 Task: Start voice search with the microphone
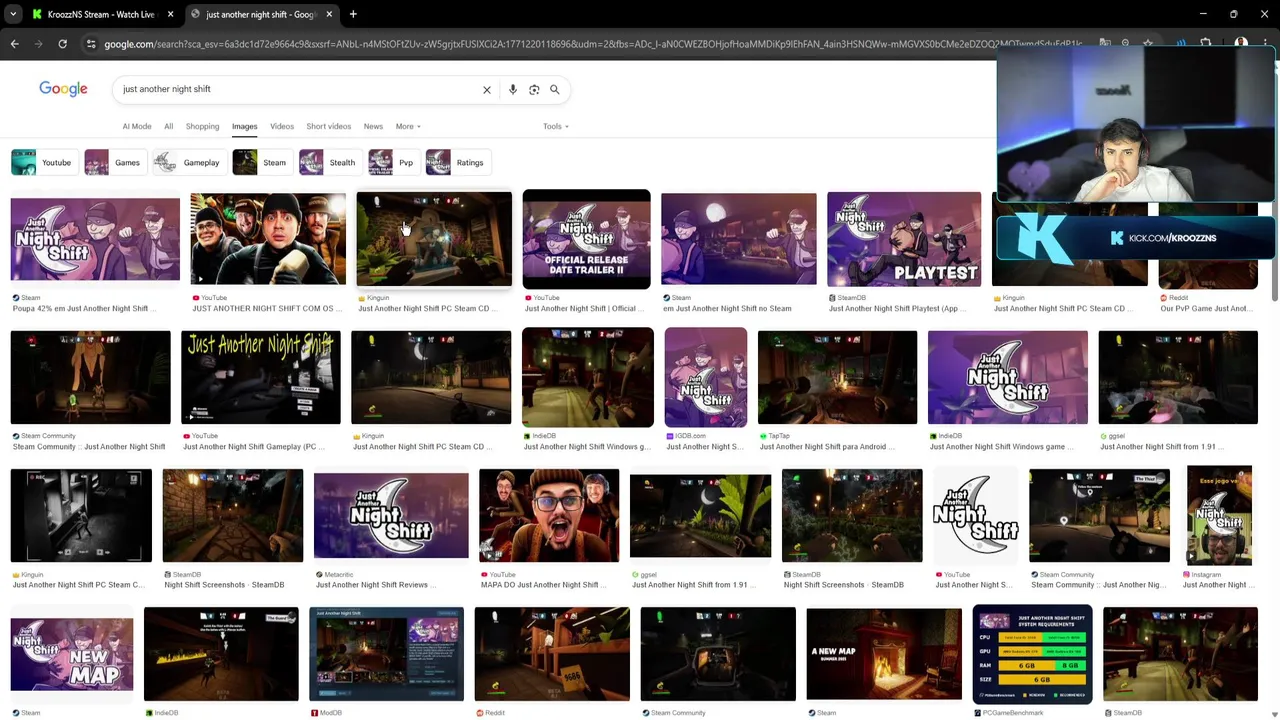click(513, 90)
